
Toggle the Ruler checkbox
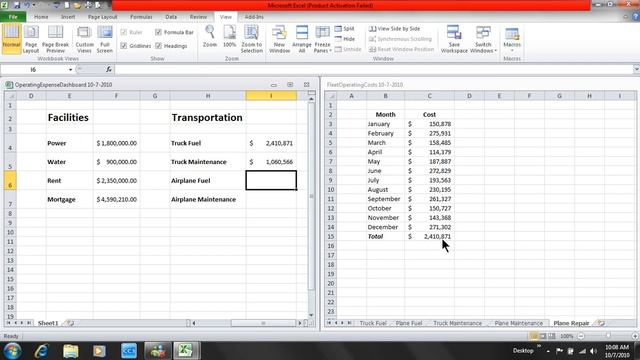(x=124, y=32)
